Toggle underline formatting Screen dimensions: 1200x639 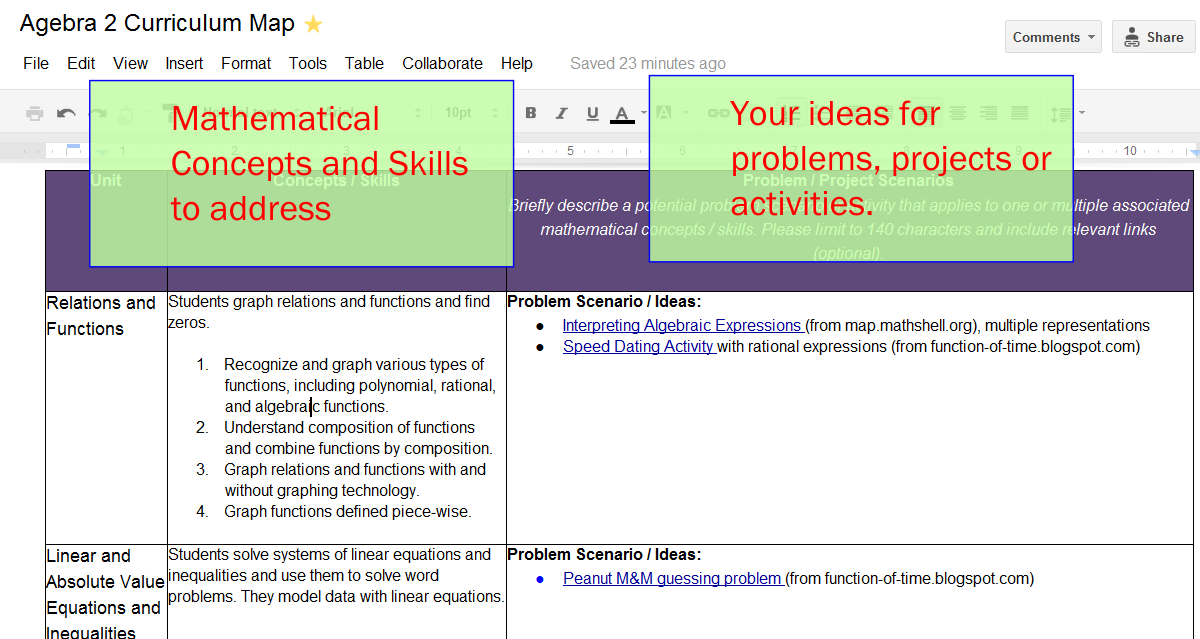coord(592,114)
